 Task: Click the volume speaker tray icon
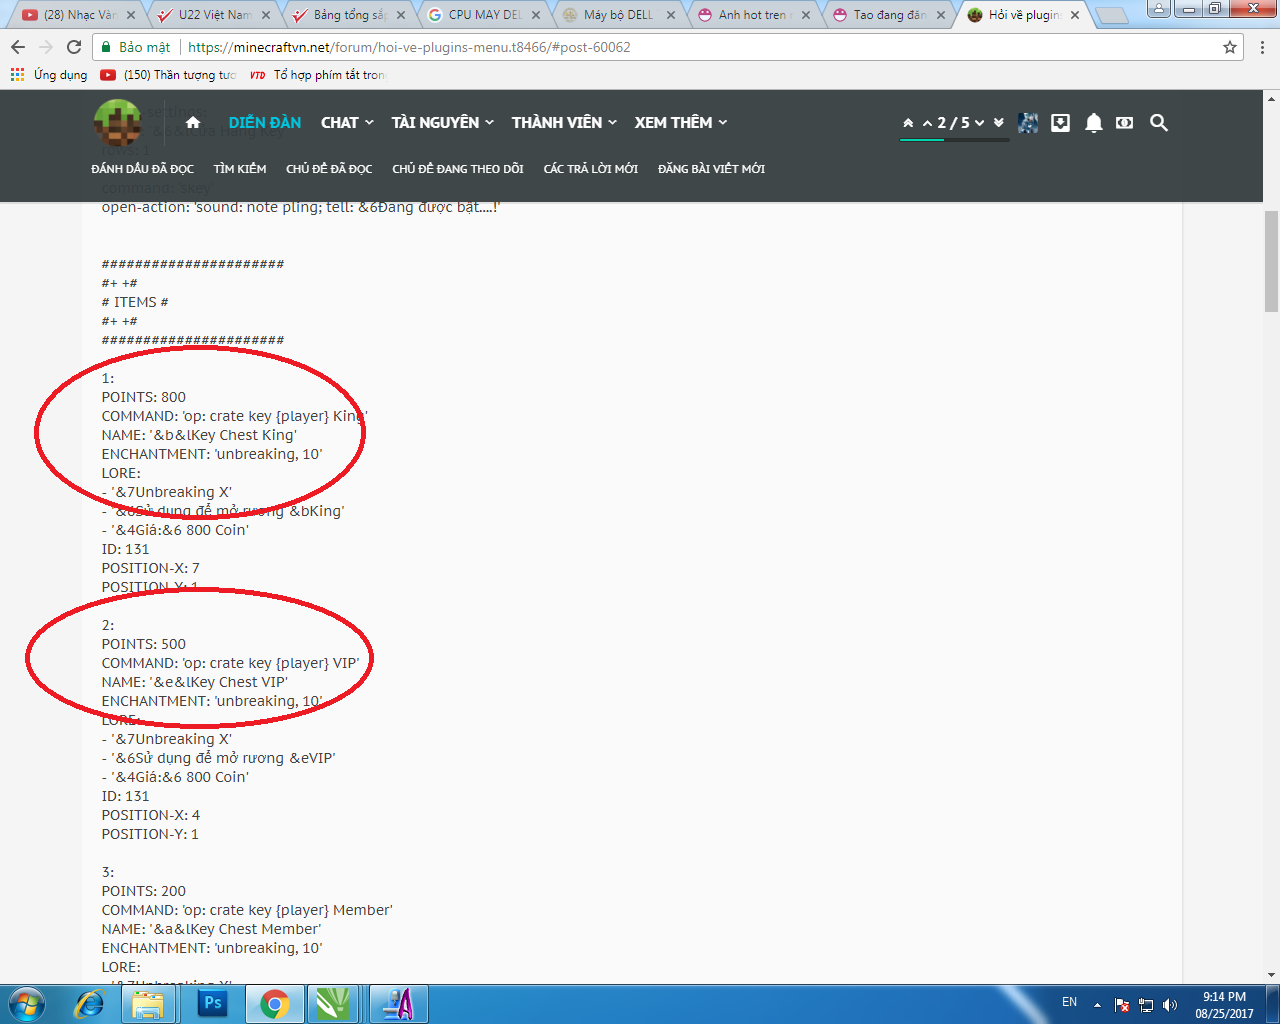(1170, 1005)
